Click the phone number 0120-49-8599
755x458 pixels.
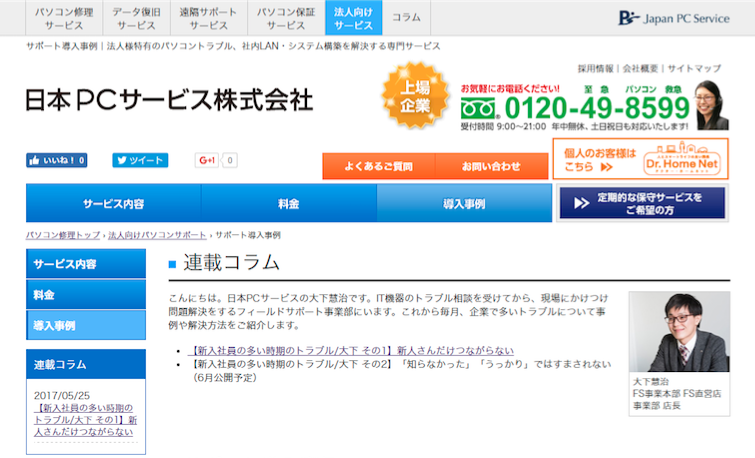[x=597, y=108]
